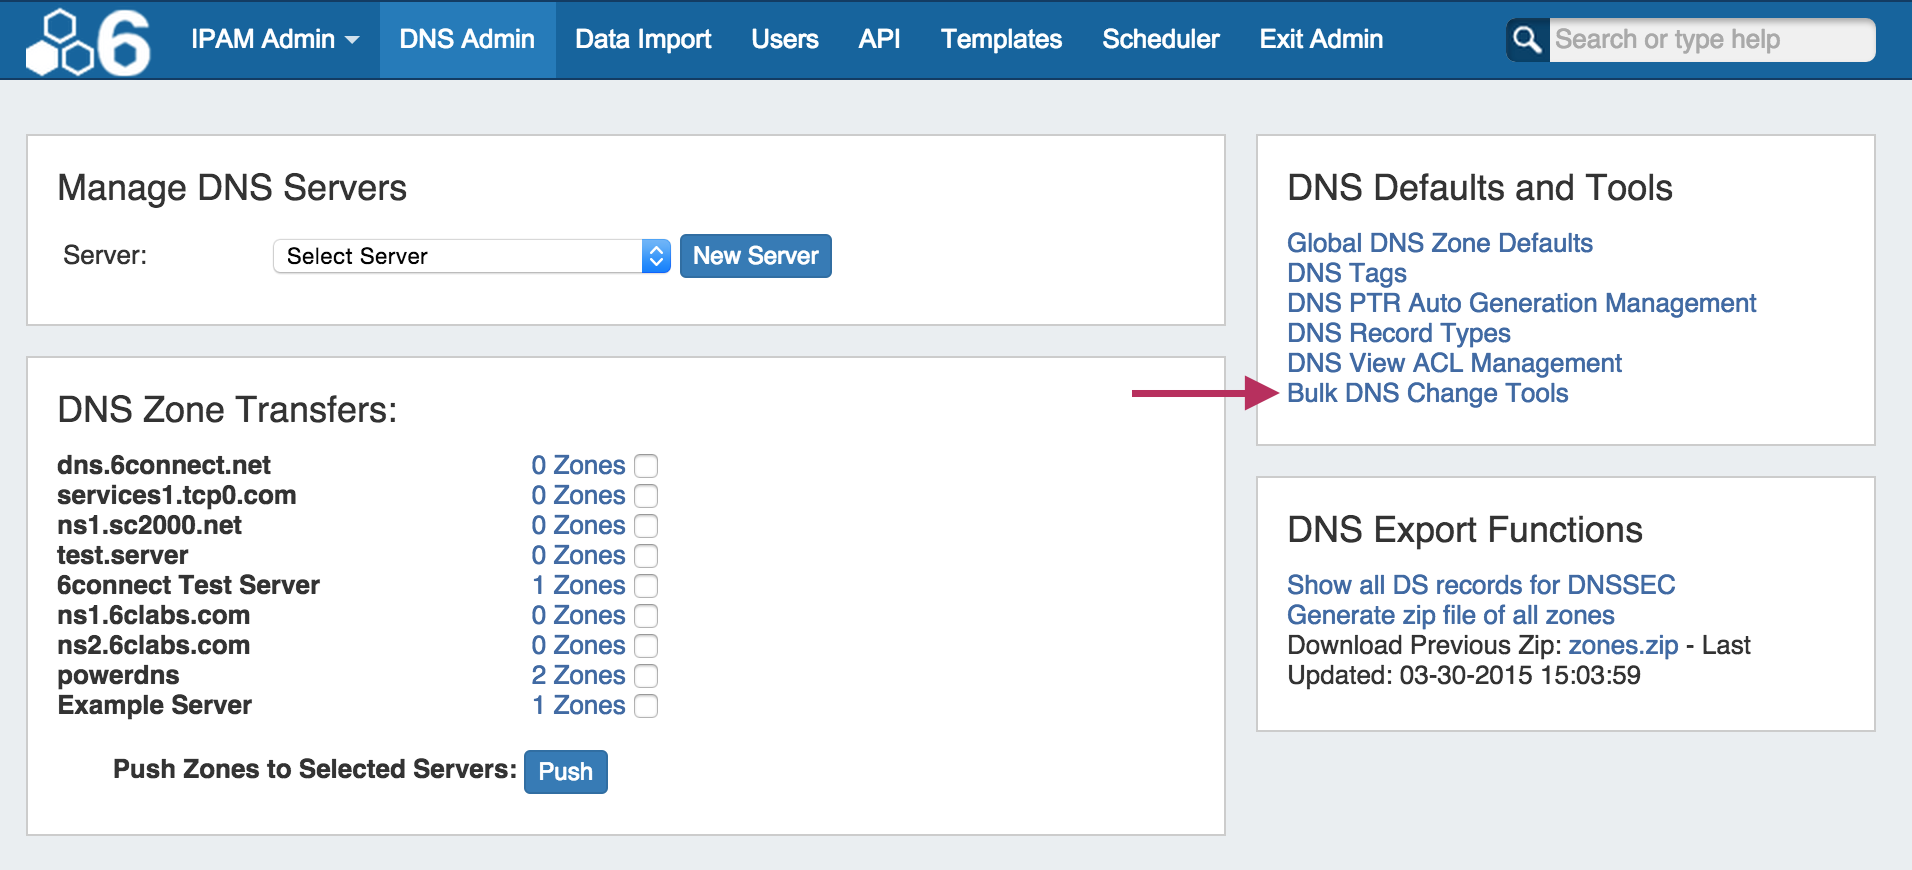Go to the Data Import page
Screen dimensions: 1912x870
643,40
